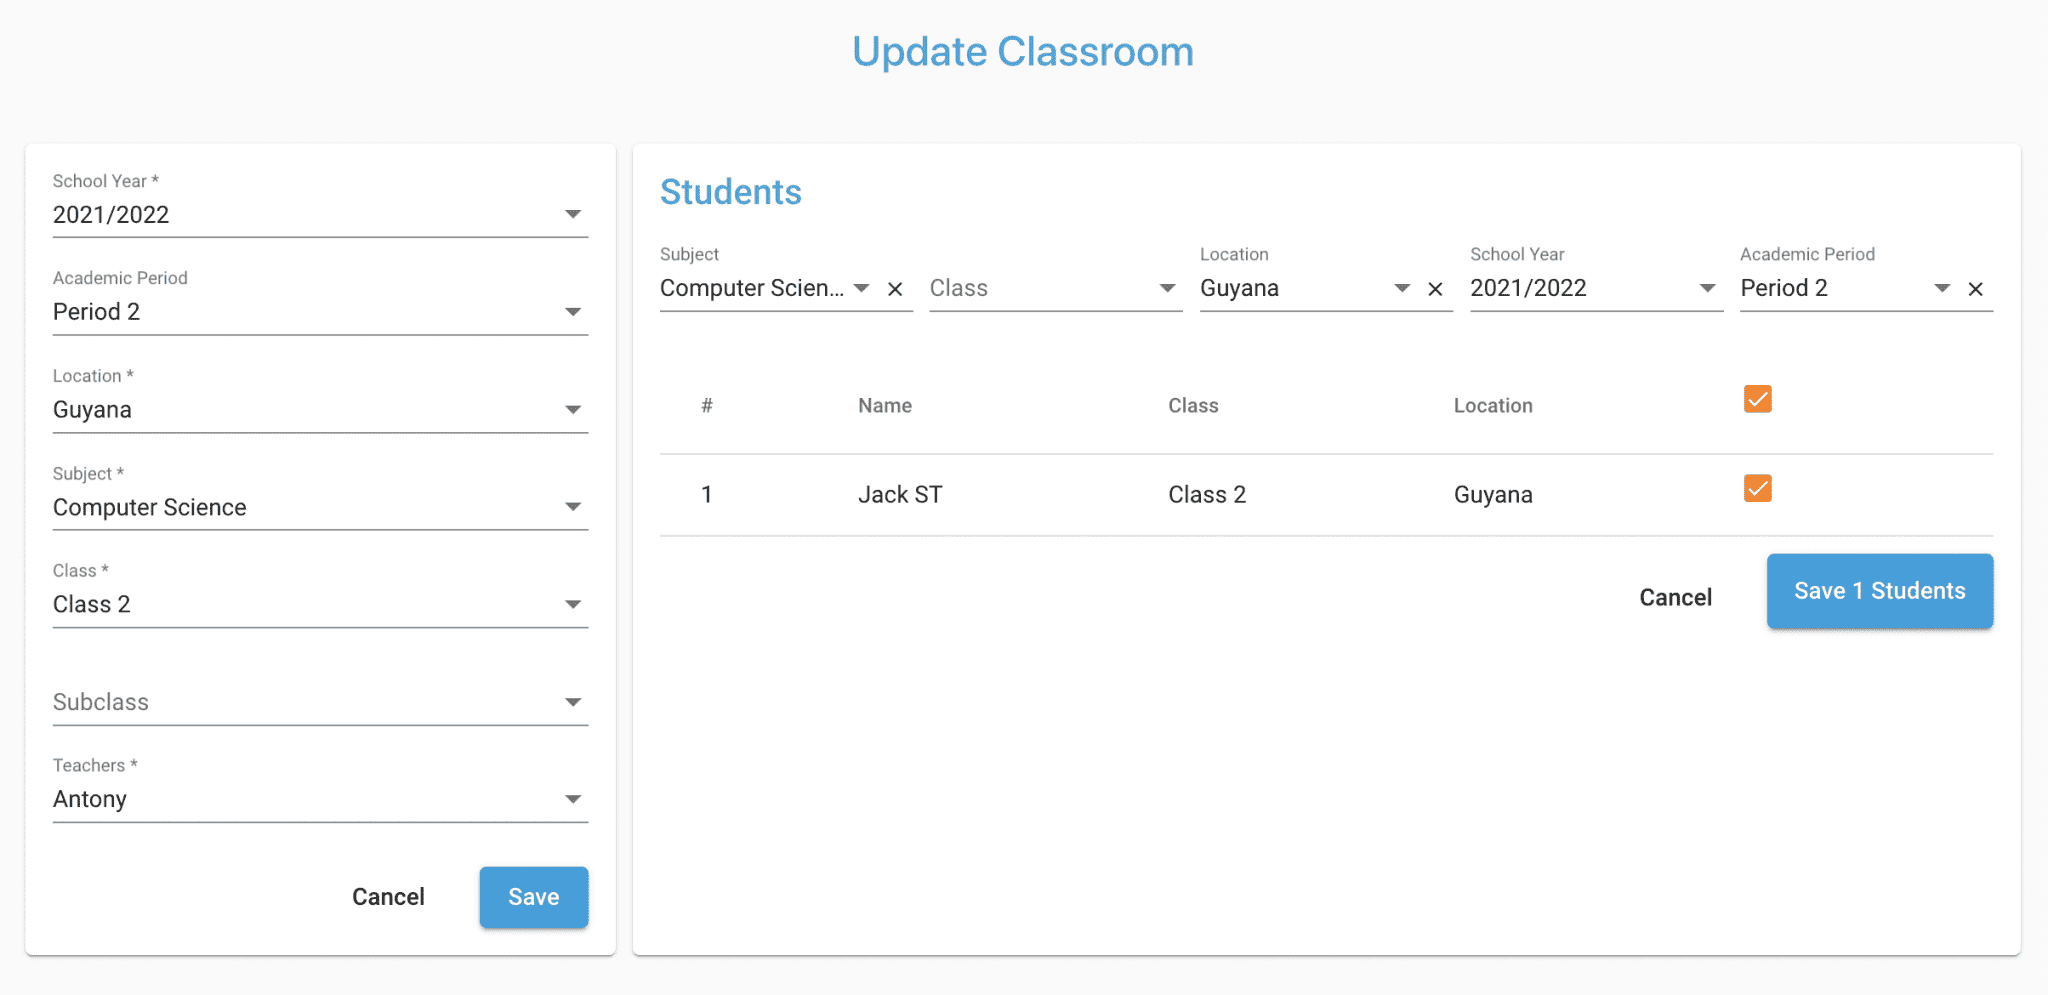
Task: Click Save in the classroom form
Action: 533,897
